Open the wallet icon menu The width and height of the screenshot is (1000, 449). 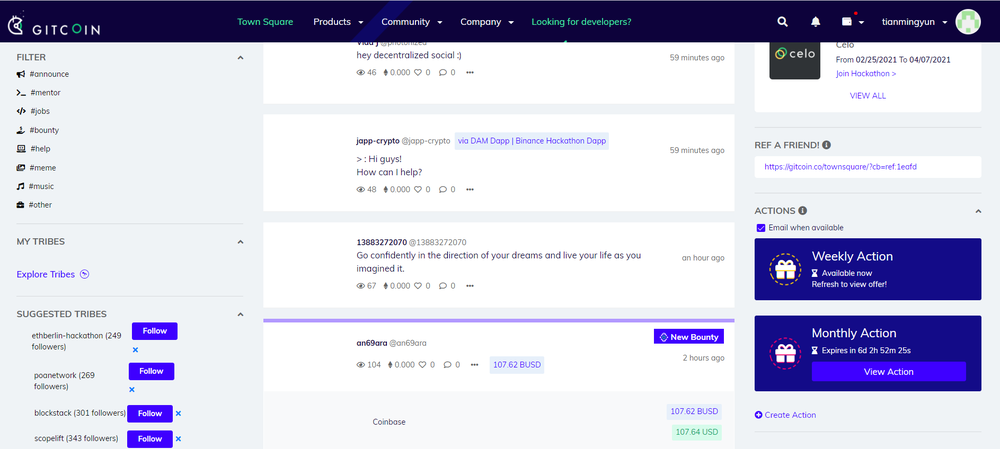point(853,22)
